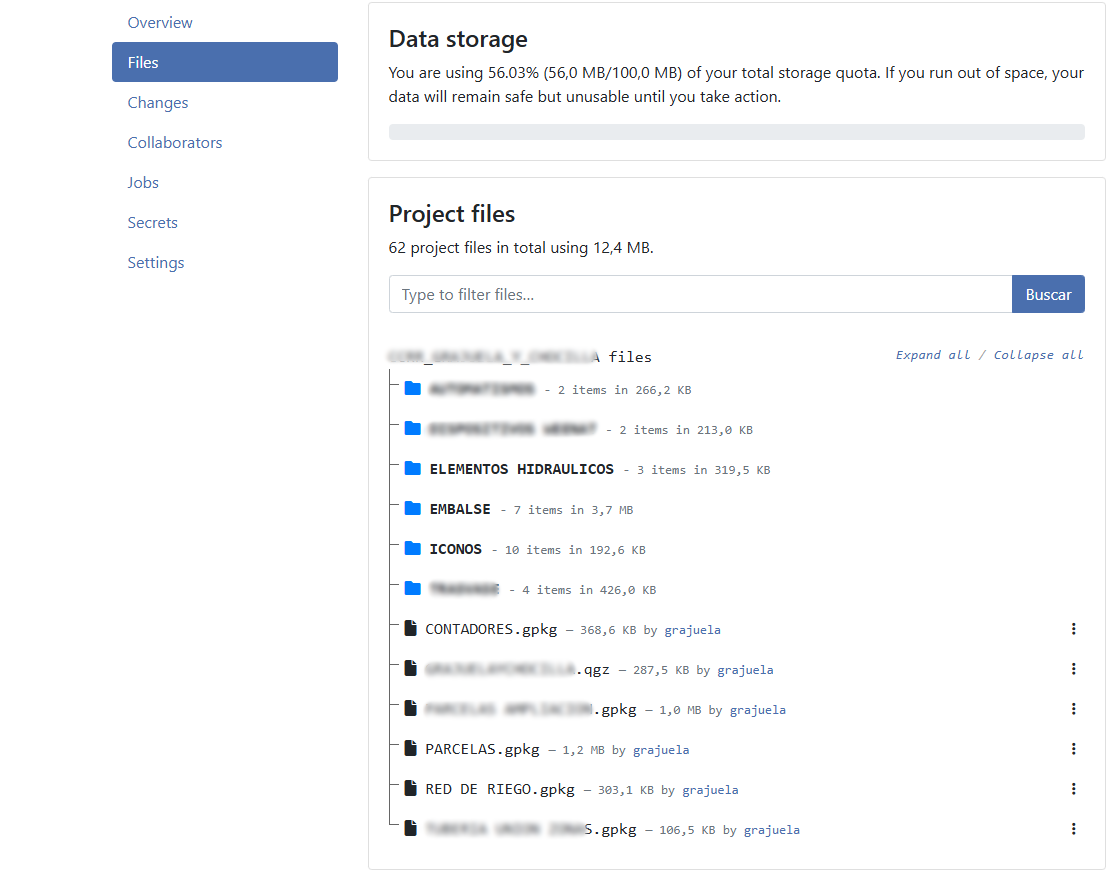Go to the Overview section
This screenshot has height=871, width=1120.
pyautogui.click(x=224, y=22)
